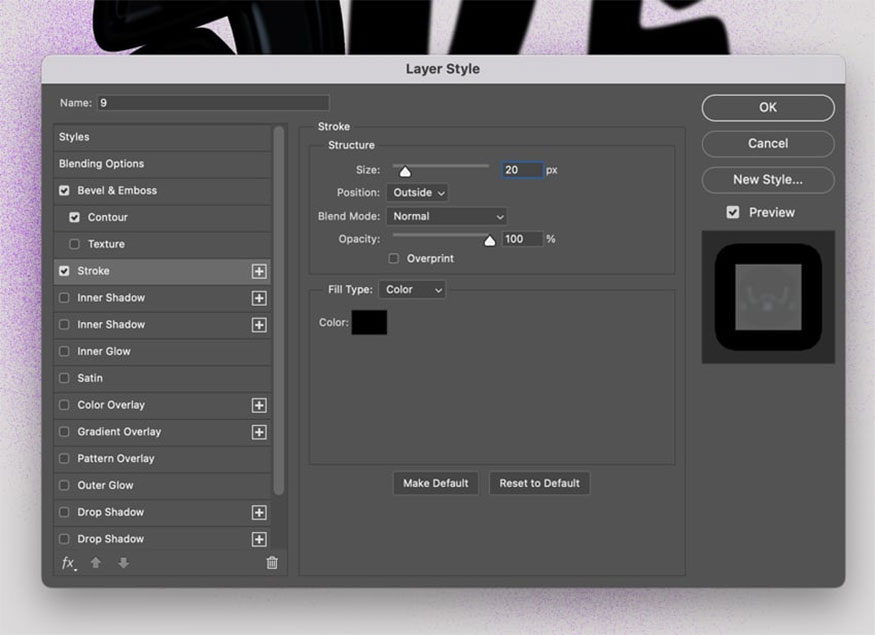Delete effect using the trash icon

[272, 563]
